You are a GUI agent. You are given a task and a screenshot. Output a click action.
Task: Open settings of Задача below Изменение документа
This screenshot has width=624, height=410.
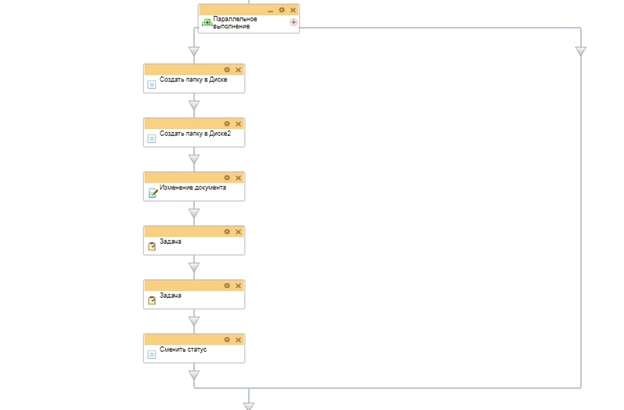[227, 232]
